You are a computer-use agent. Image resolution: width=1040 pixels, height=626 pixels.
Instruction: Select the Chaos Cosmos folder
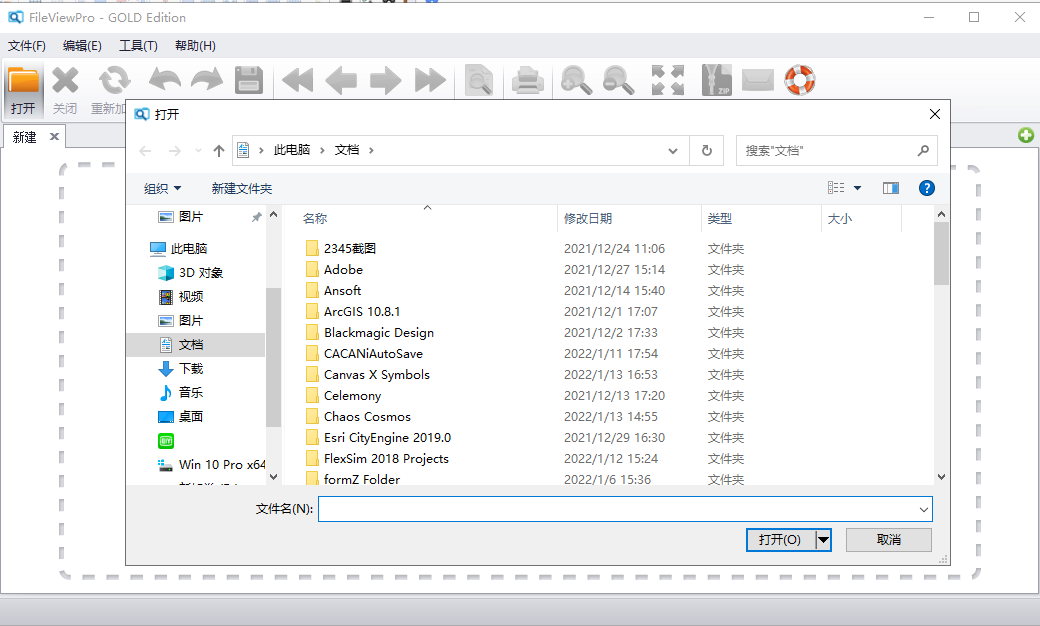click(x=367, y=416)
